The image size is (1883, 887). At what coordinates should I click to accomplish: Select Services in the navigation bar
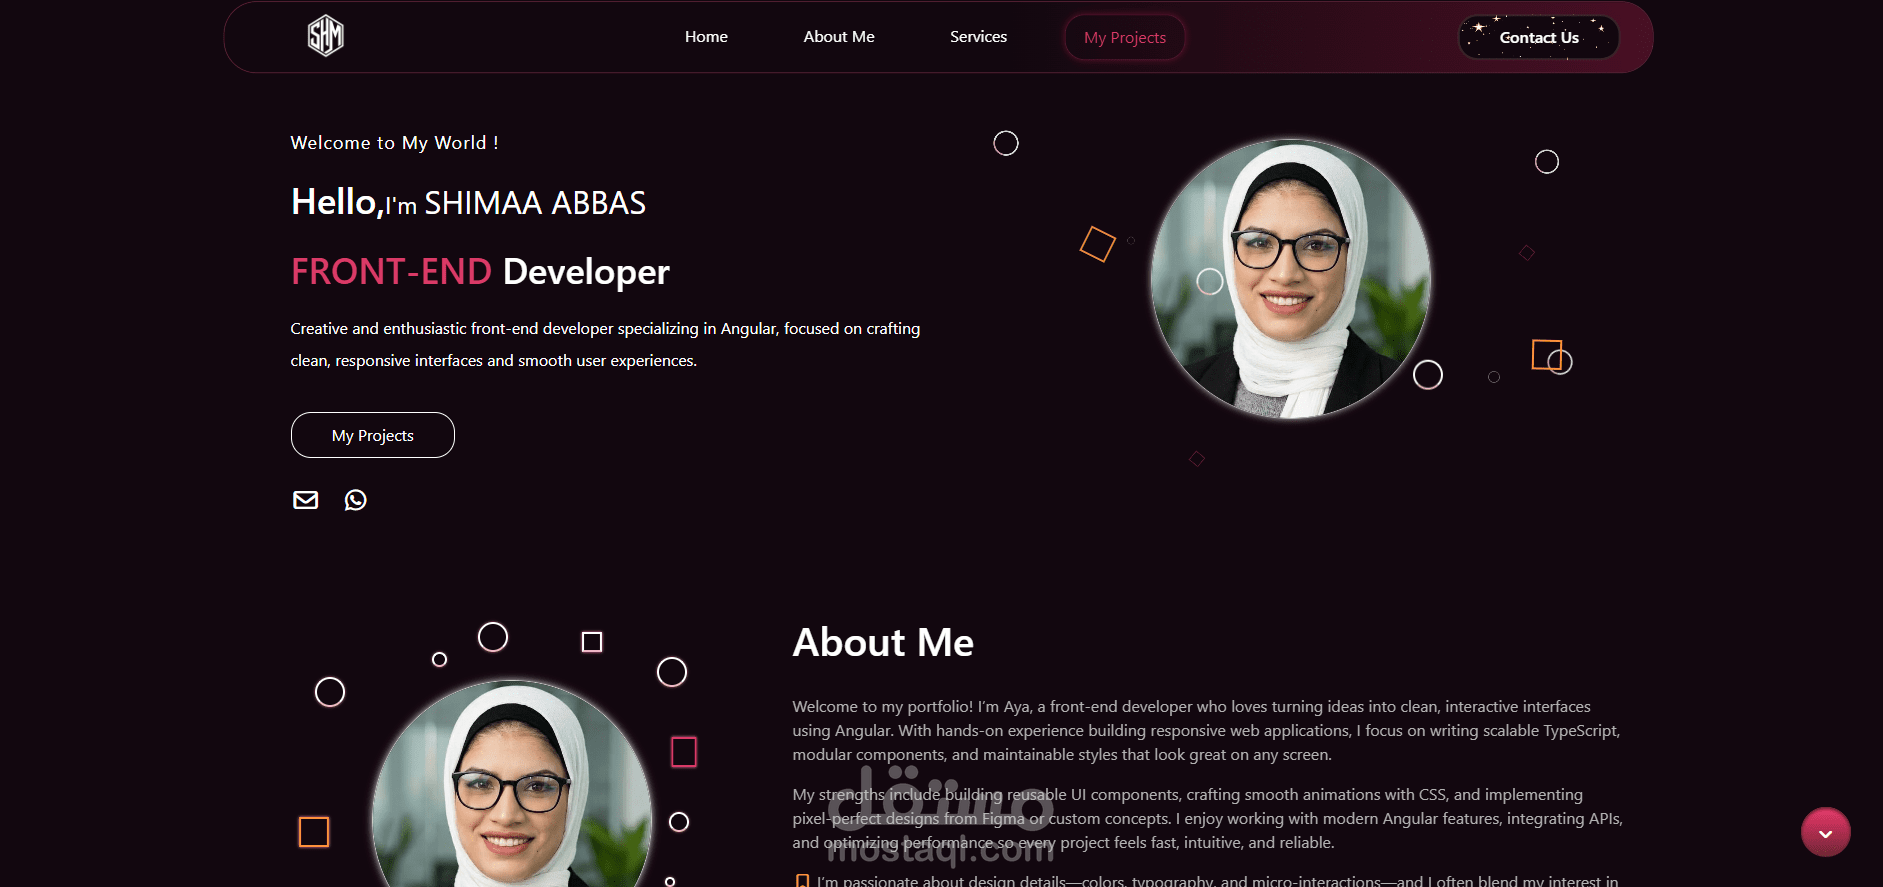[978, 37]
